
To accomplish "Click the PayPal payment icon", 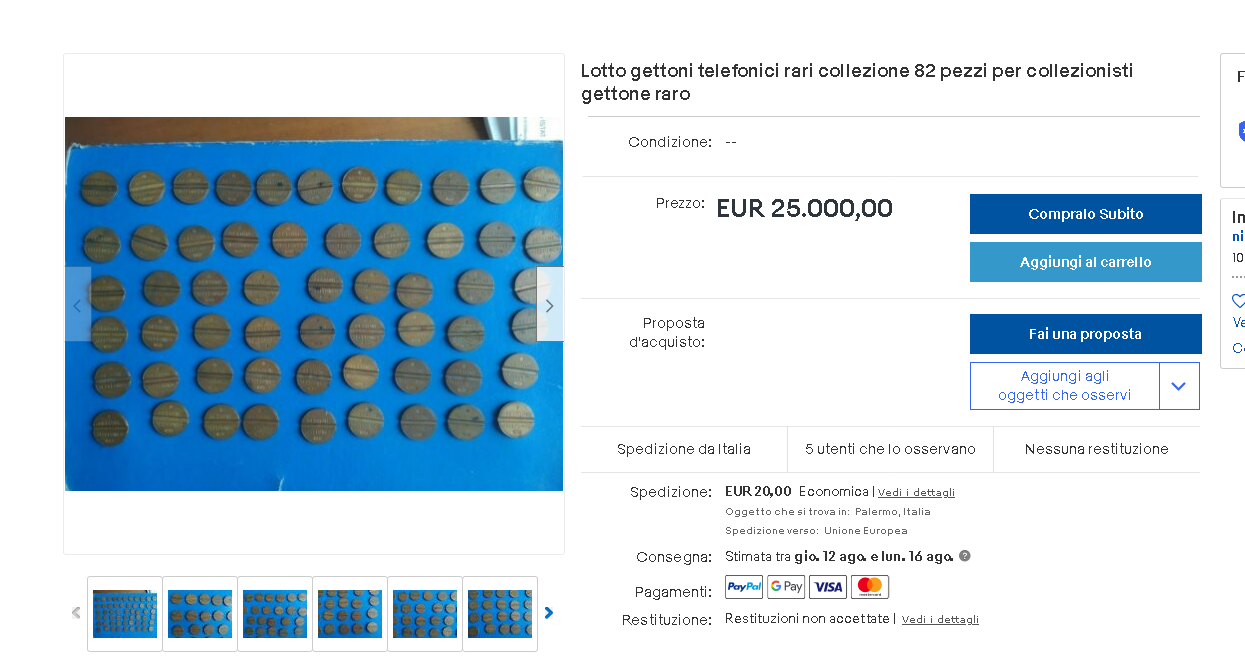I will coord(744,587).
